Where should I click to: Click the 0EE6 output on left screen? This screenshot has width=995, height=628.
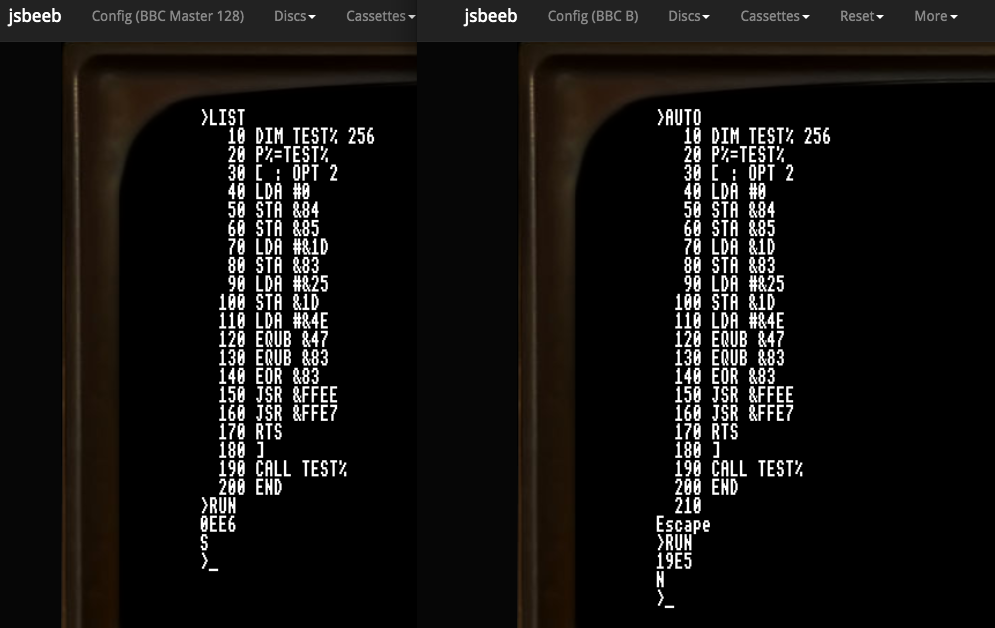(x=218, y=524)
